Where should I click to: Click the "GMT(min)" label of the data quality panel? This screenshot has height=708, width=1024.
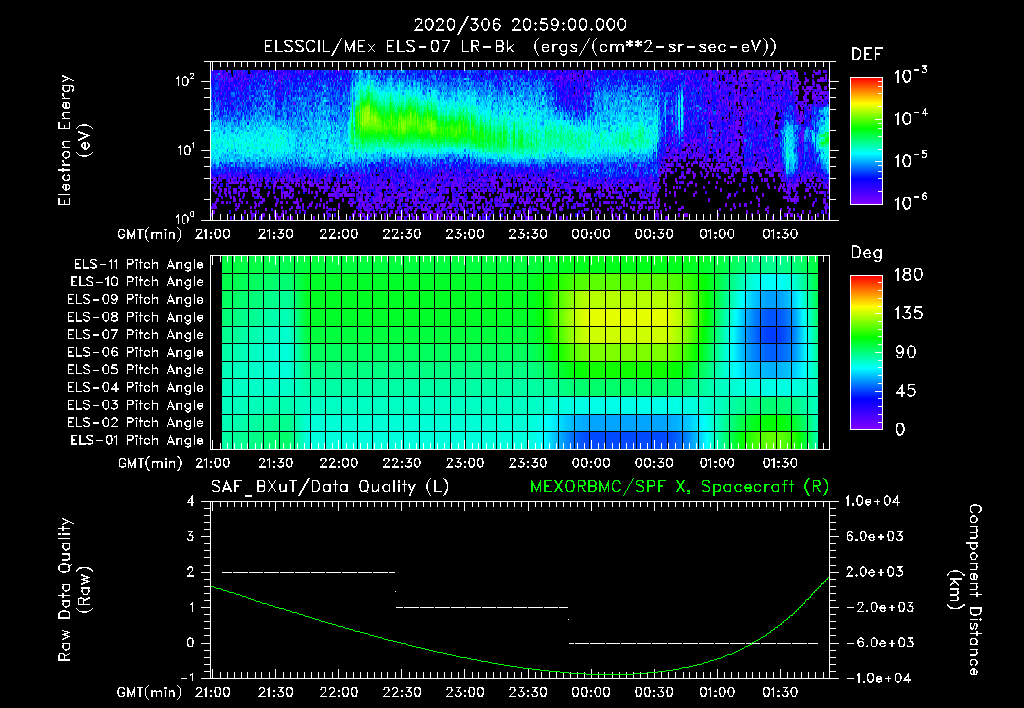point(150,693)
